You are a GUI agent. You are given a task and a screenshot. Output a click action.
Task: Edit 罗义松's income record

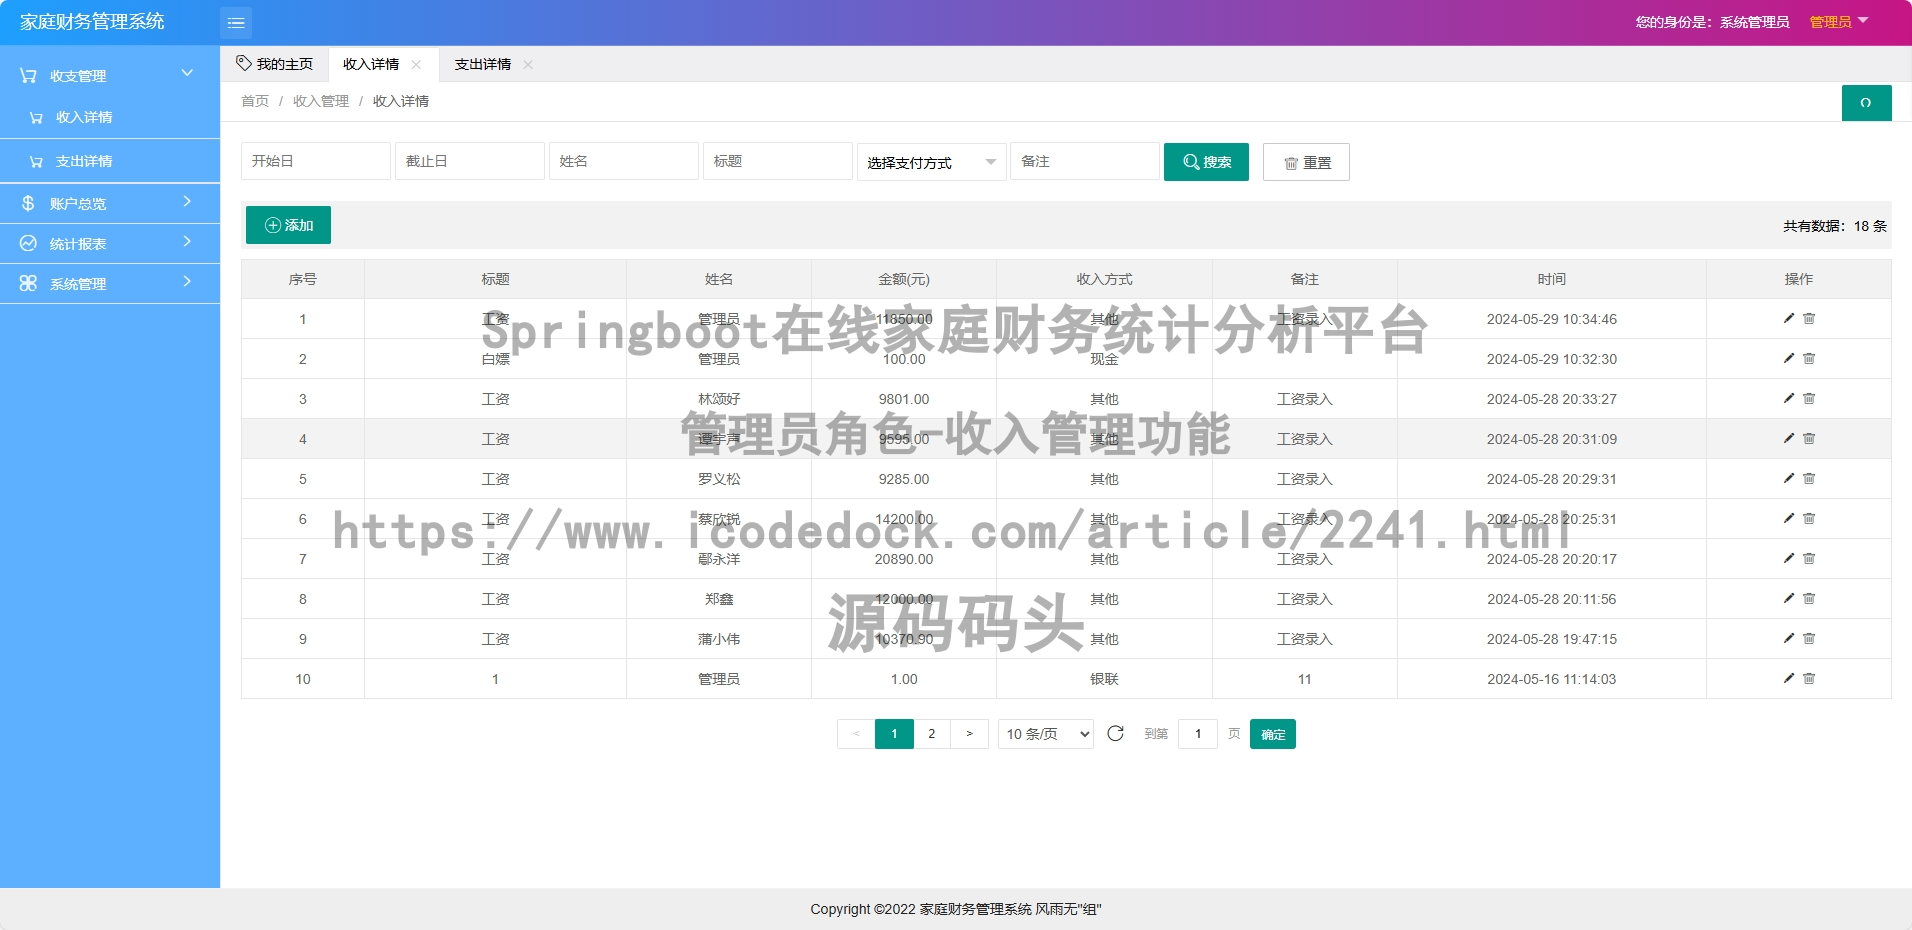(1789, 478)
